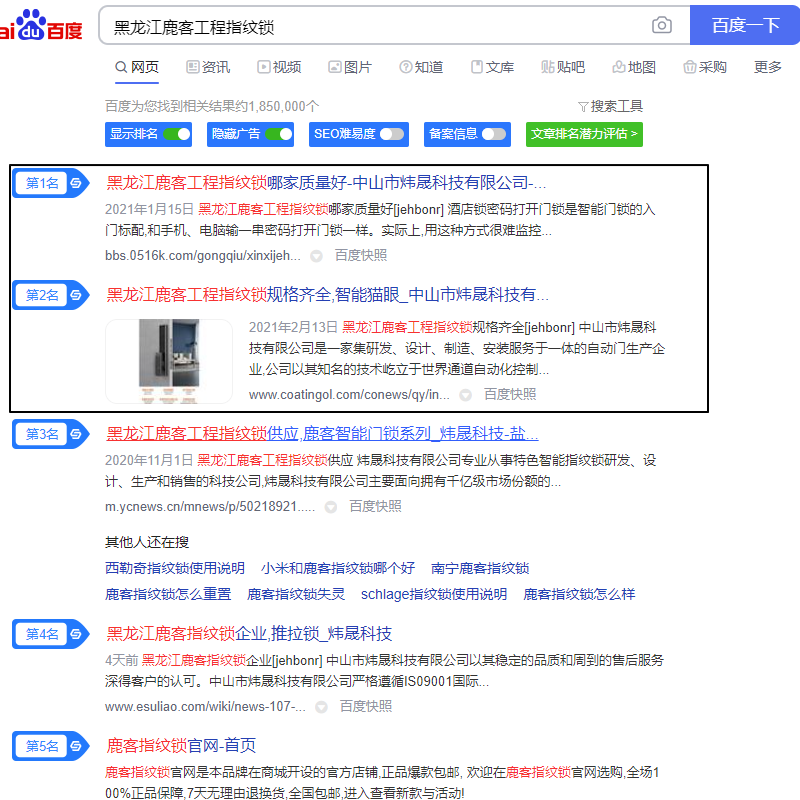Open result 鹿客指纹锁官网-首页
Screen dimensions: 800x800
click(x=181, y=746)
